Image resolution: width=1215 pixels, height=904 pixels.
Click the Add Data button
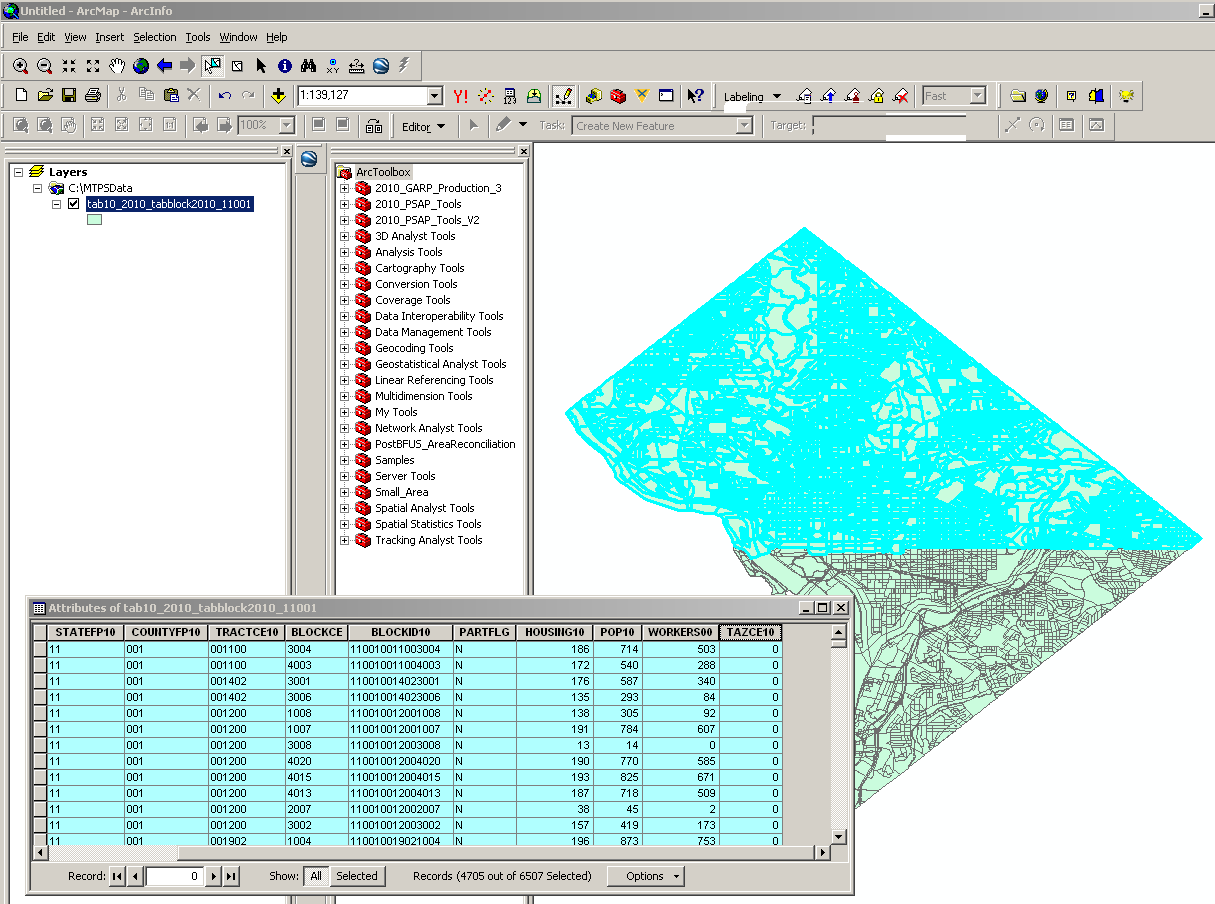(x=278, y=96)
